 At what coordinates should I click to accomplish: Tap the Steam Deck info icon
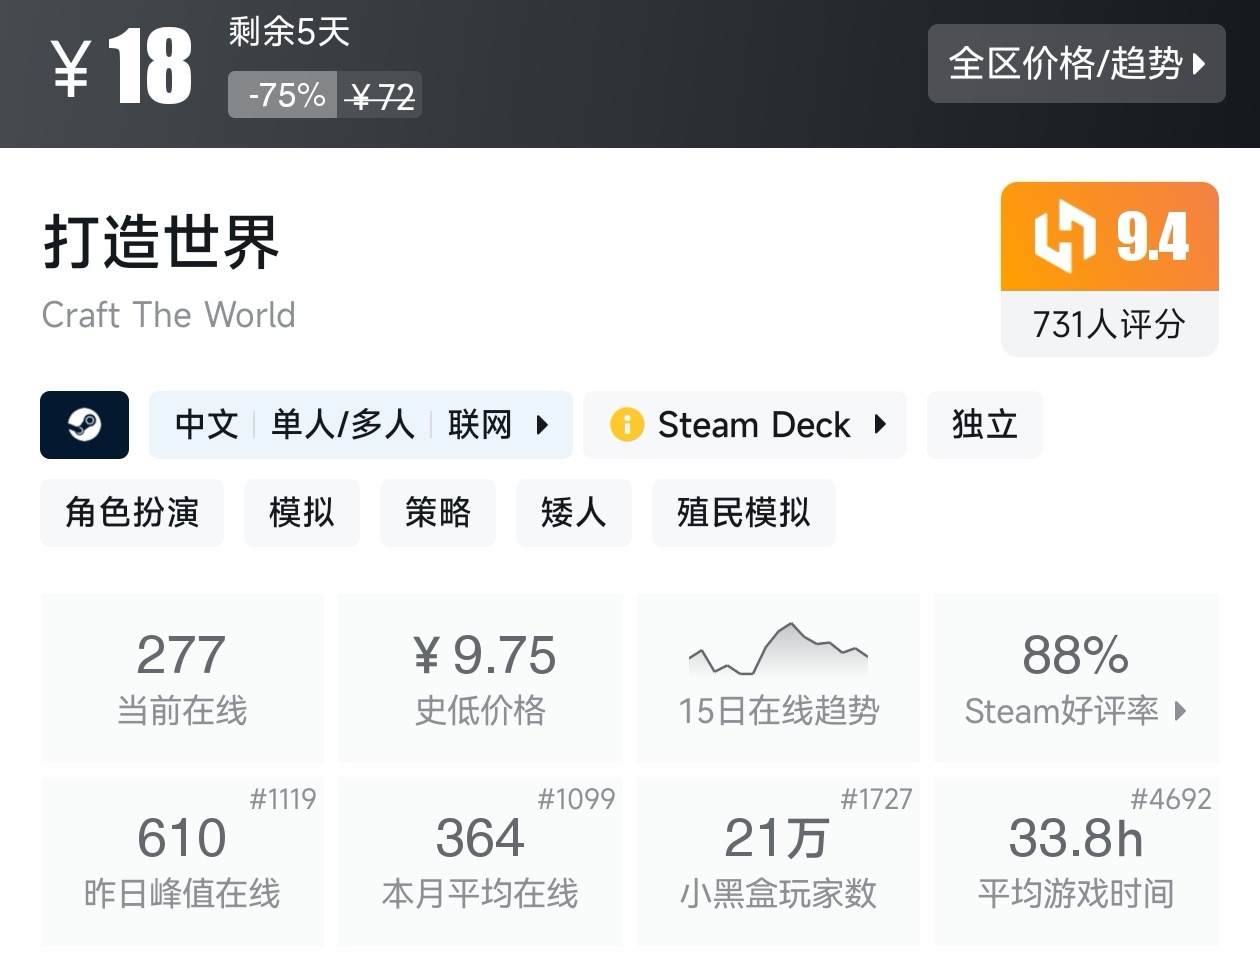pos(627,425)
